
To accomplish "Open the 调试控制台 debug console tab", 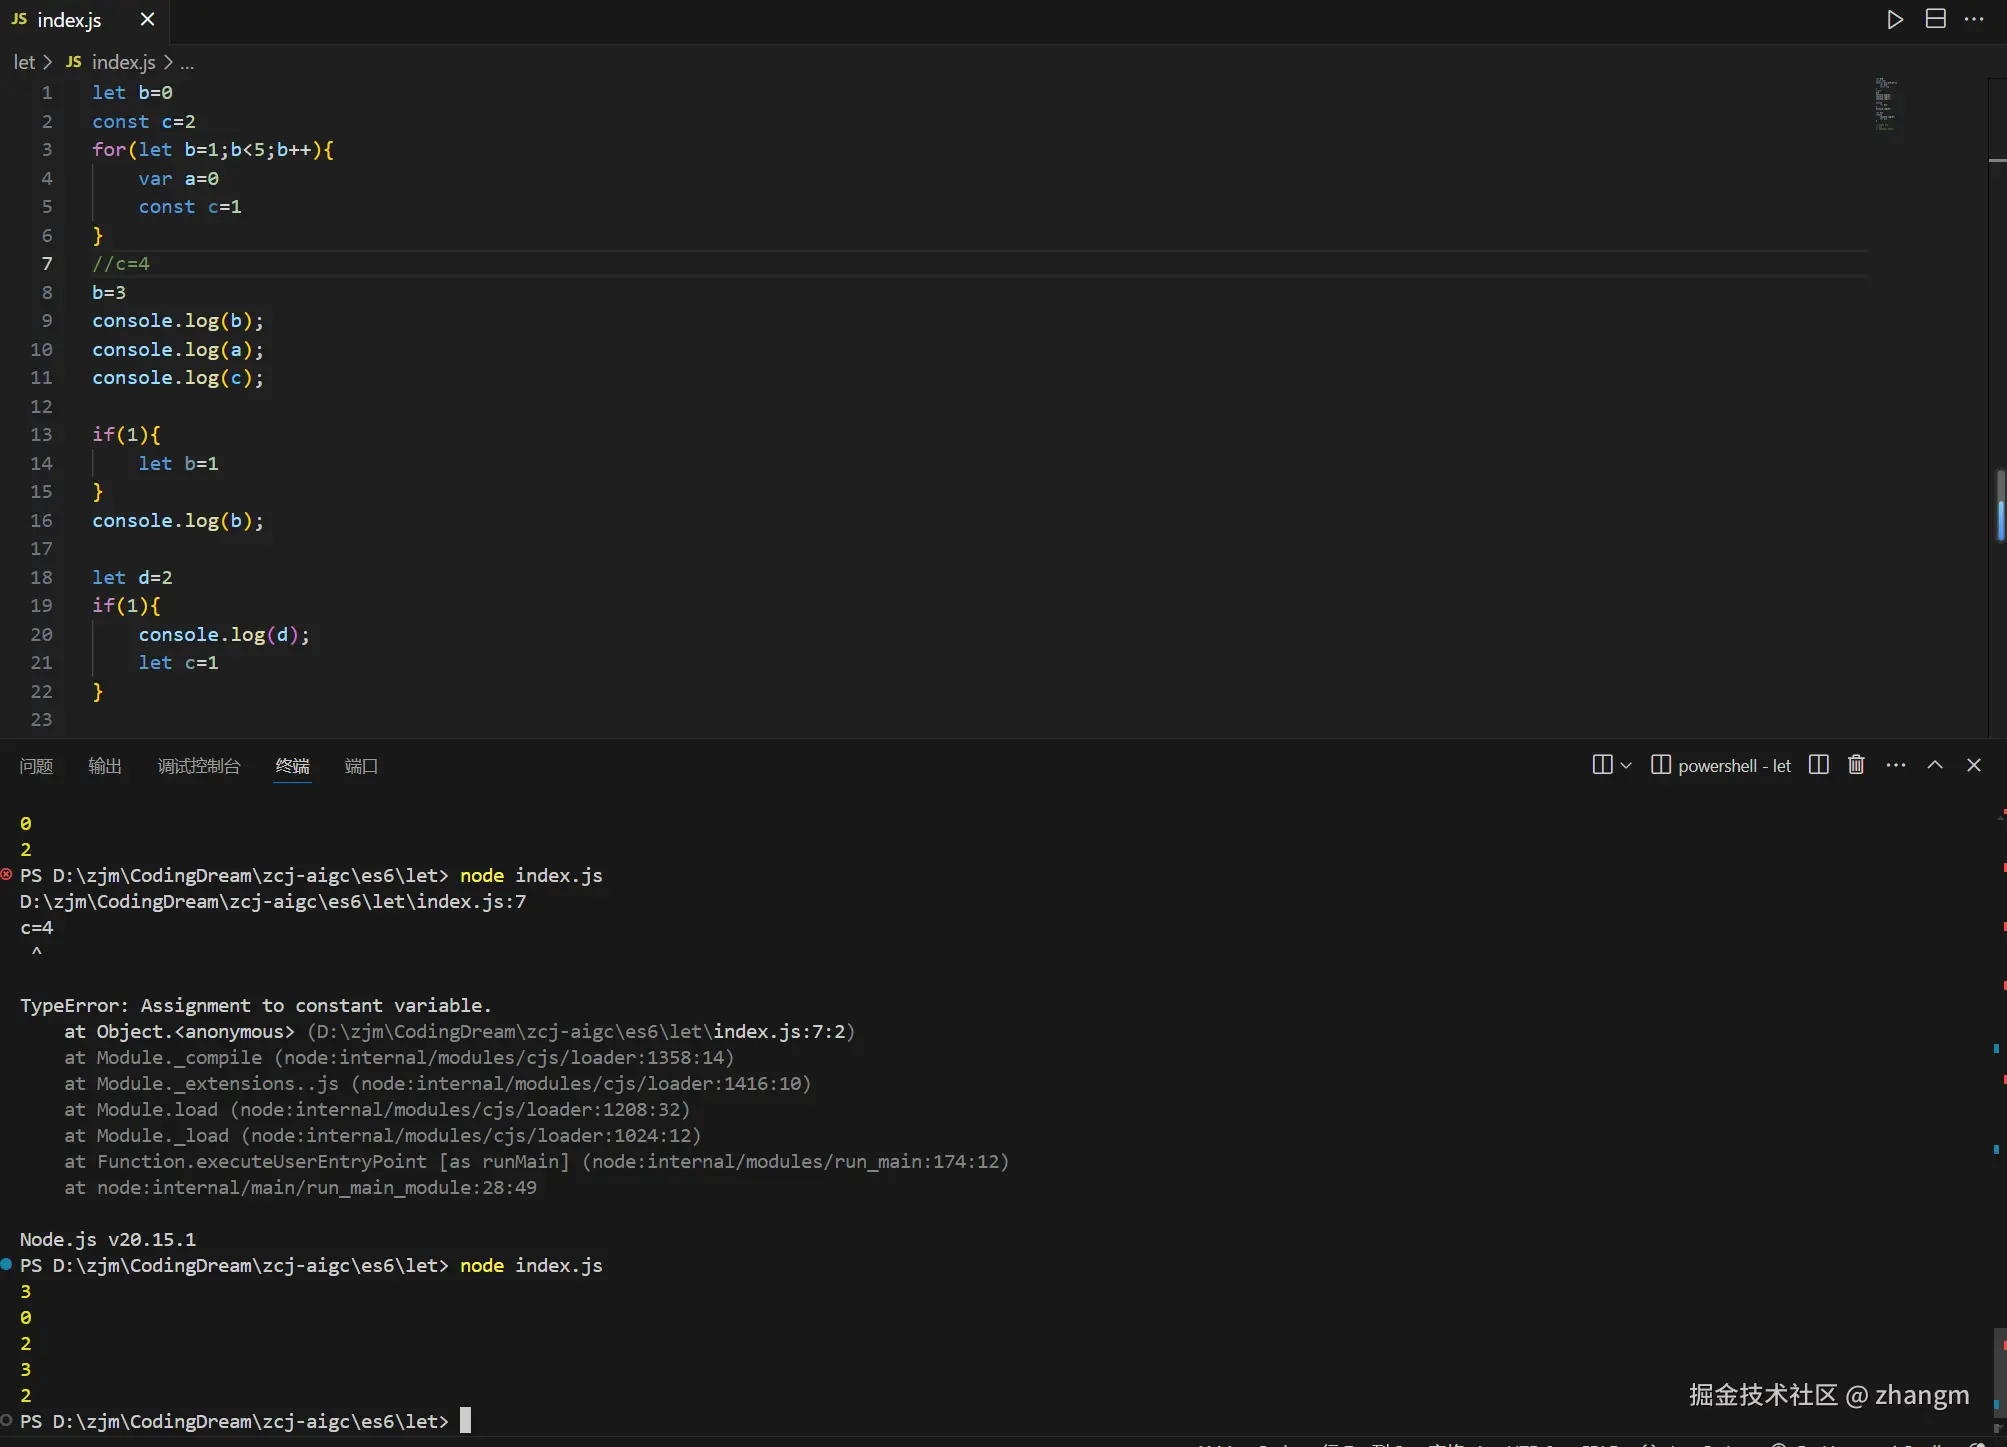I will click(x=199, y=766).
